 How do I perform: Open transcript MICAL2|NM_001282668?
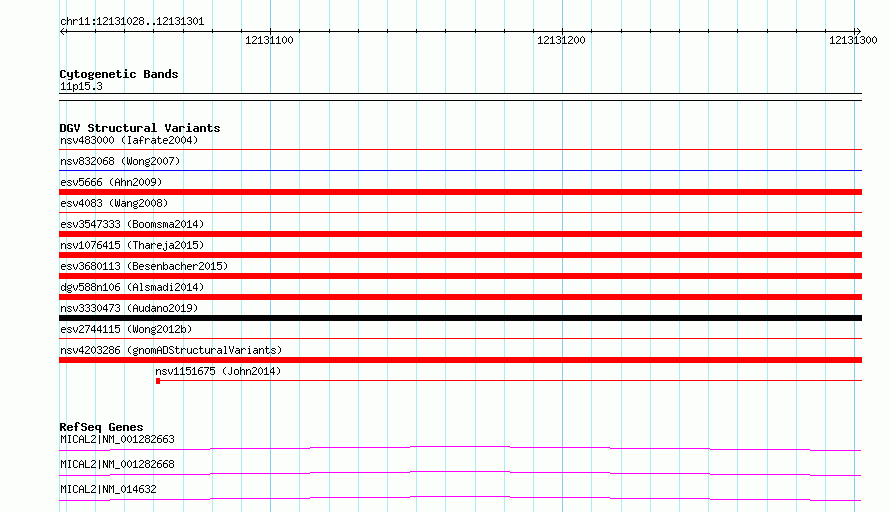[117, 464]
